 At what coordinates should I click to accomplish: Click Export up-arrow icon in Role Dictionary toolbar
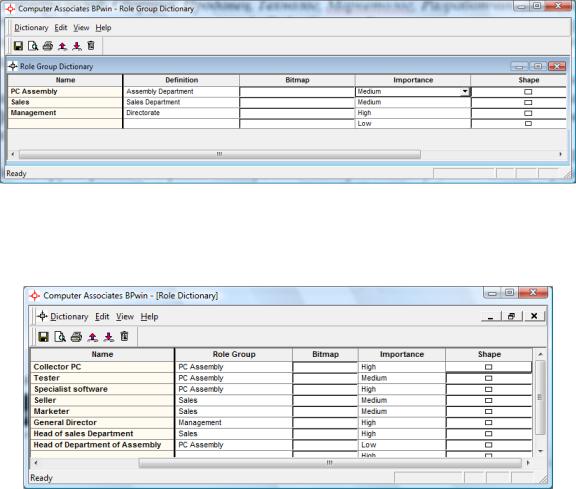click(93, 337)
